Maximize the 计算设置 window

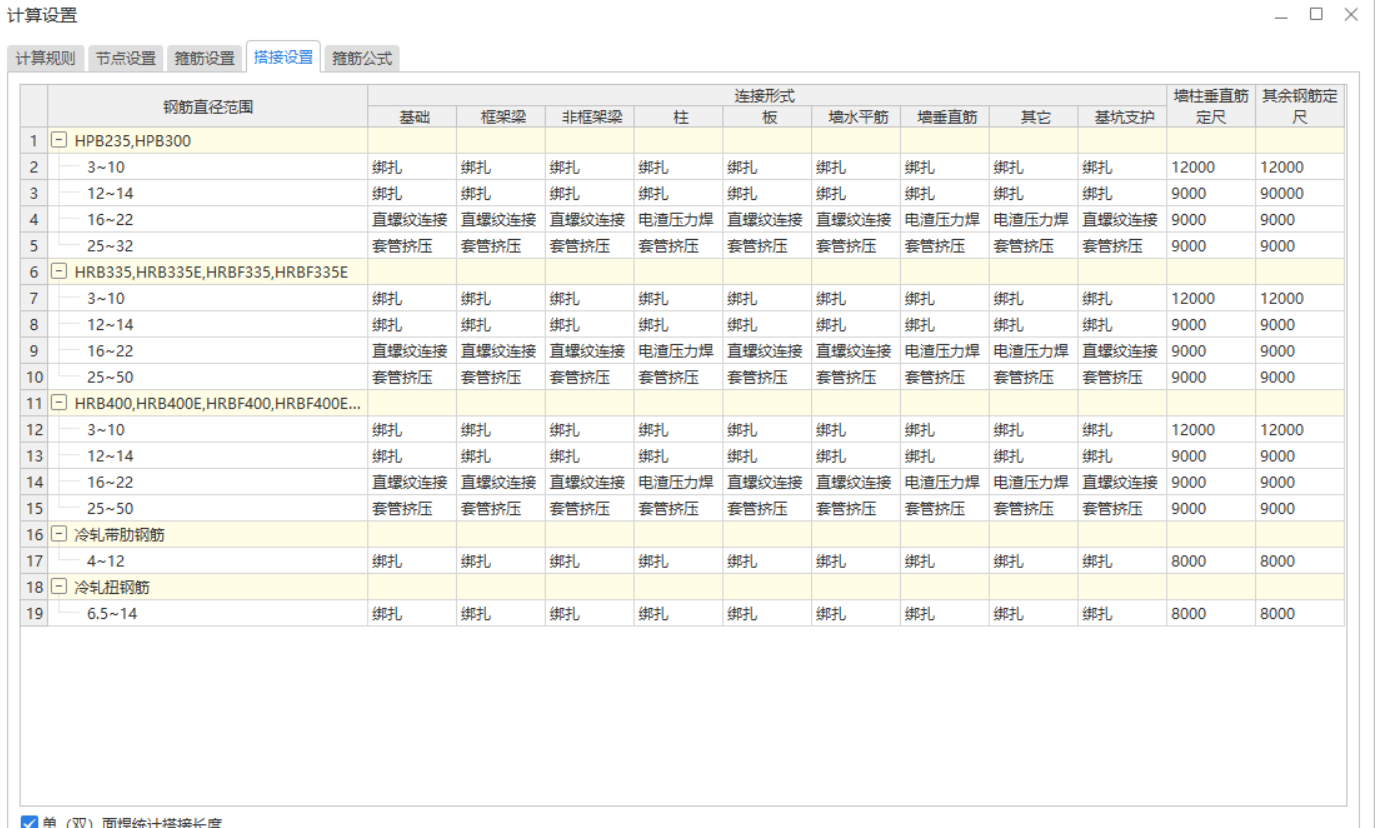(1316, 14)
